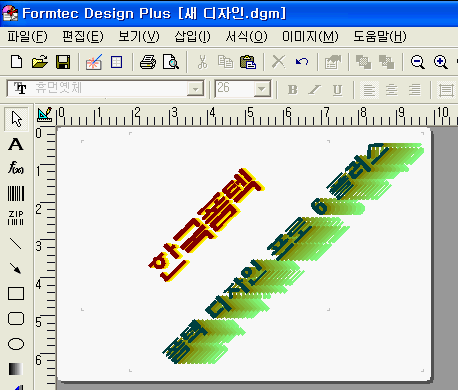This screenshot has height=390, width=458.
Task: Select the green gradient text object
Action: click(293, 253)
